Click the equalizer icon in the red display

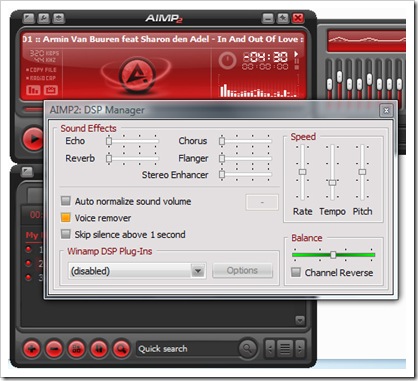coord(33,90)
